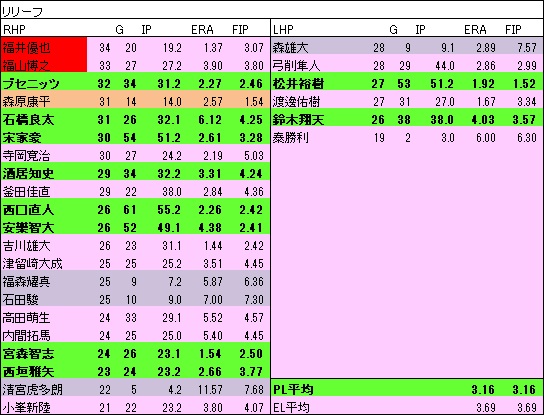Viewport: 544px width, 415px height.
Task: Select the 福井優也 name cell
Action: [44, 47]
